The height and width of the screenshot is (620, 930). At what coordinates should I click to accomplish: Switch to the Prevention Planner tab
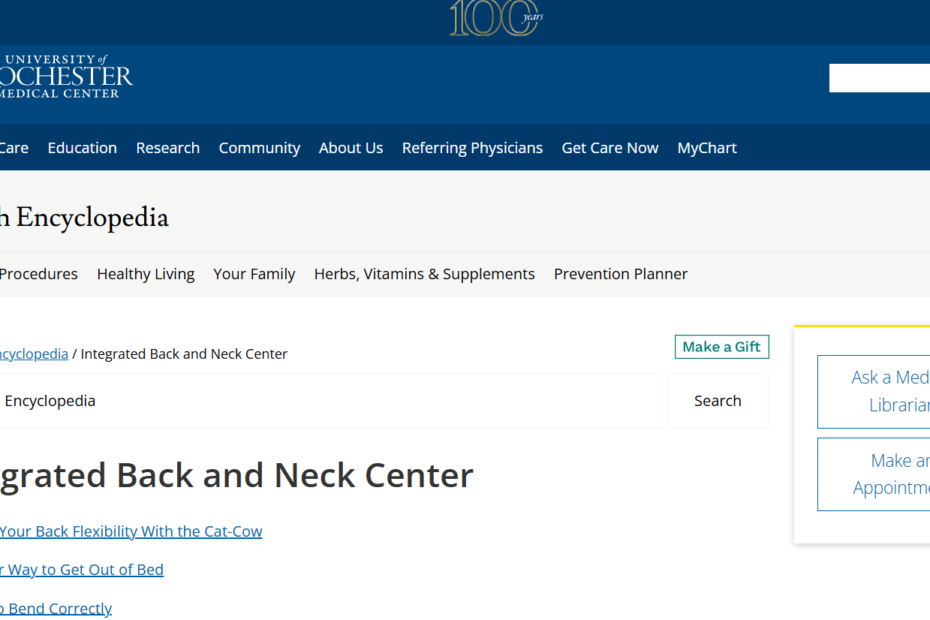621,274
